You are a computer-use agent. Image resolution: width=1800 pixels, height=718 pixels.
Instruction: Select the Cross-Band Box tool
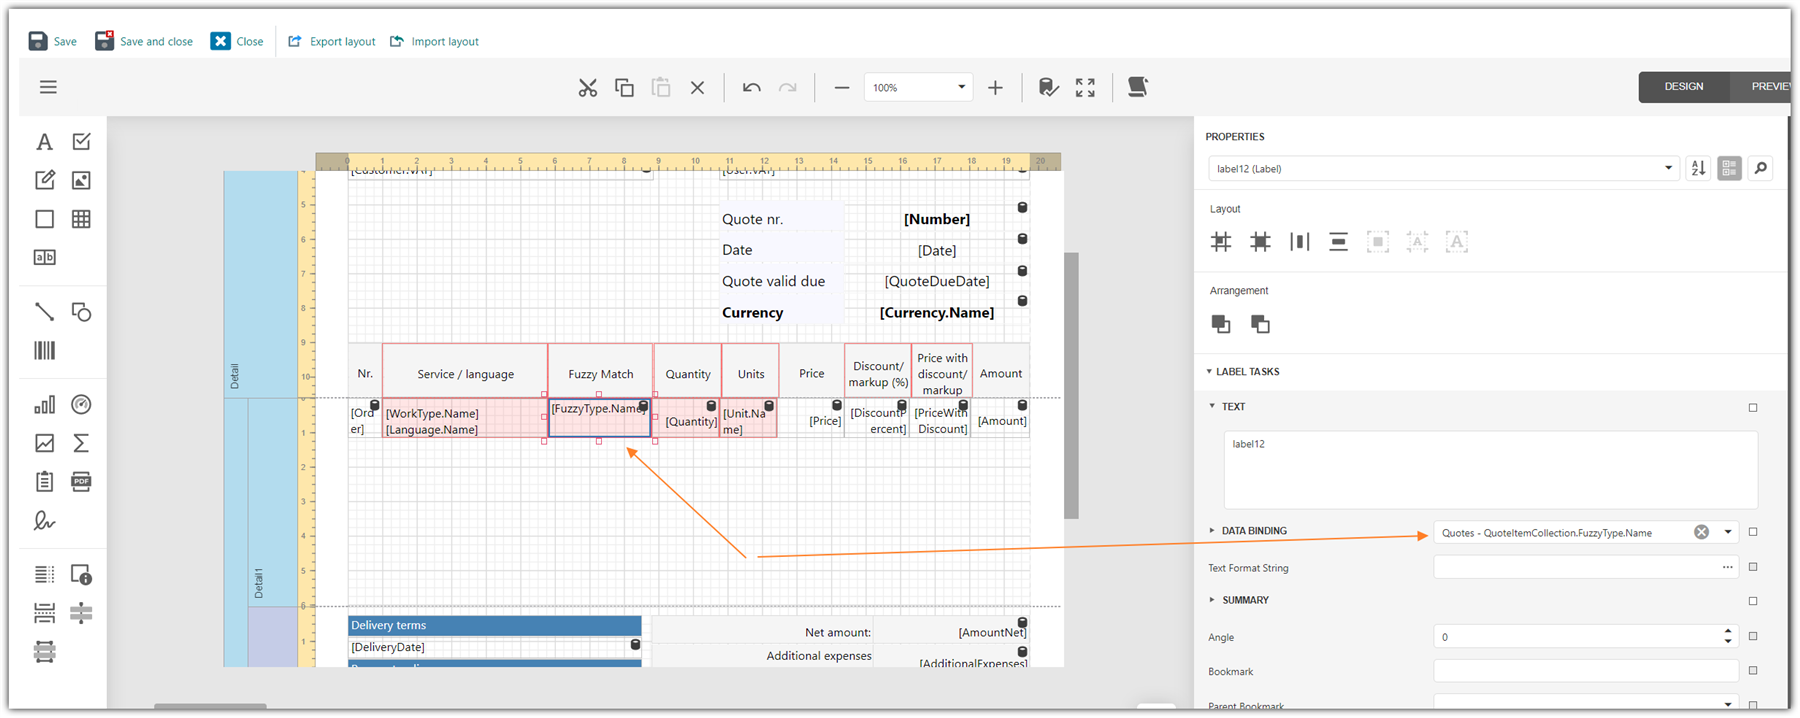point(44,652)
